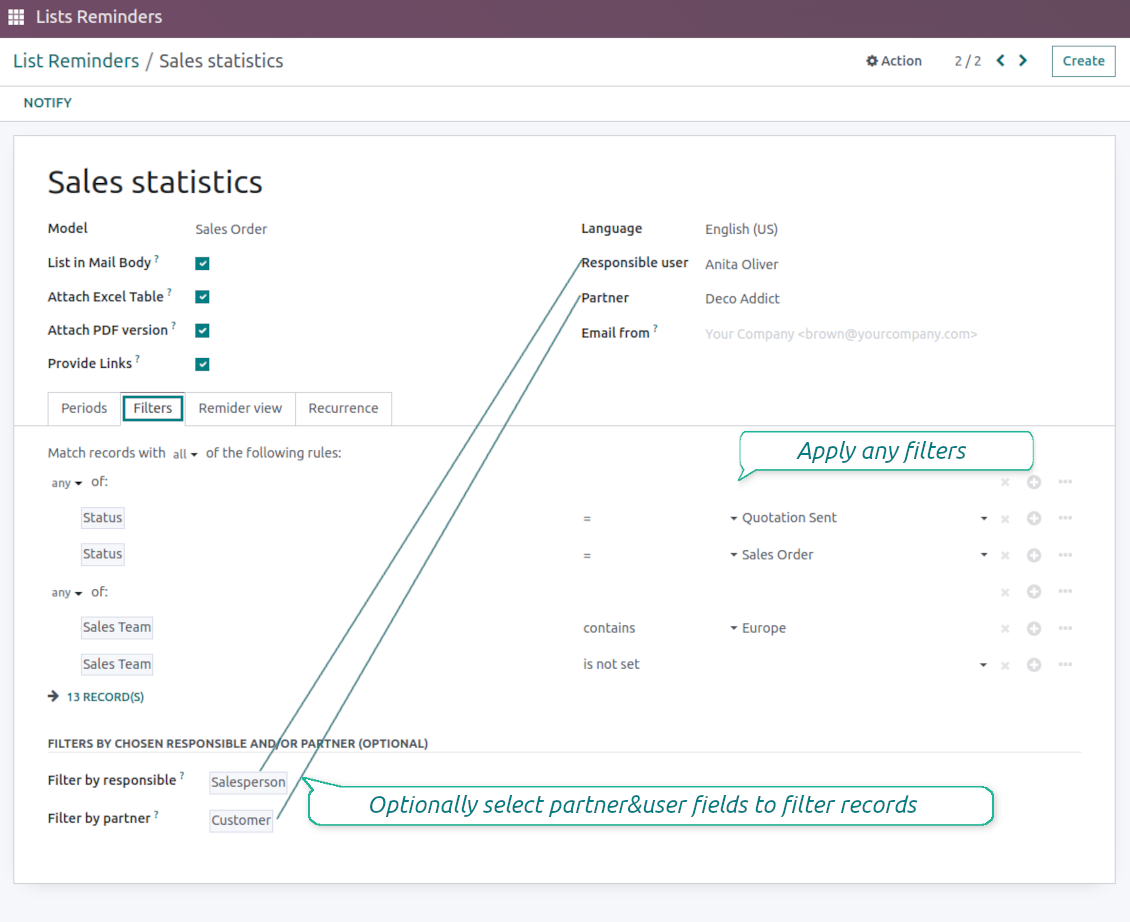Open the 13 RECORD(S) link
1130x922 pixels.
point(105,697)
